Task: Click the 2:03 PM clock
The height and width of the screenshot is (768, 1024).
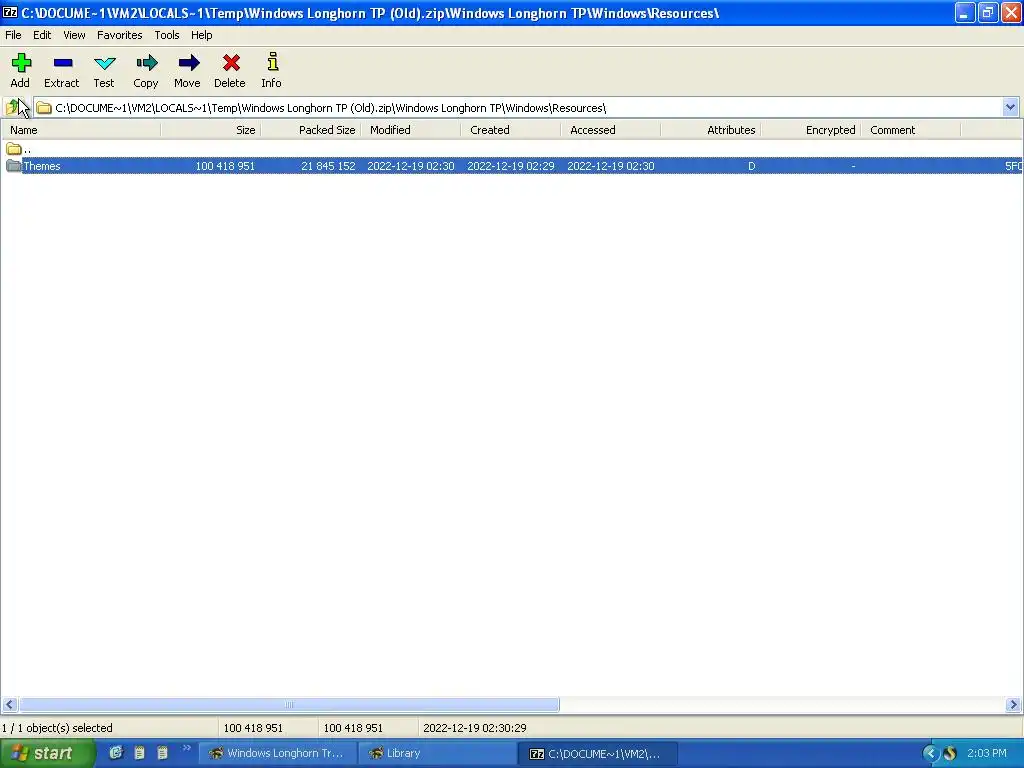Action: click(986, 753)
